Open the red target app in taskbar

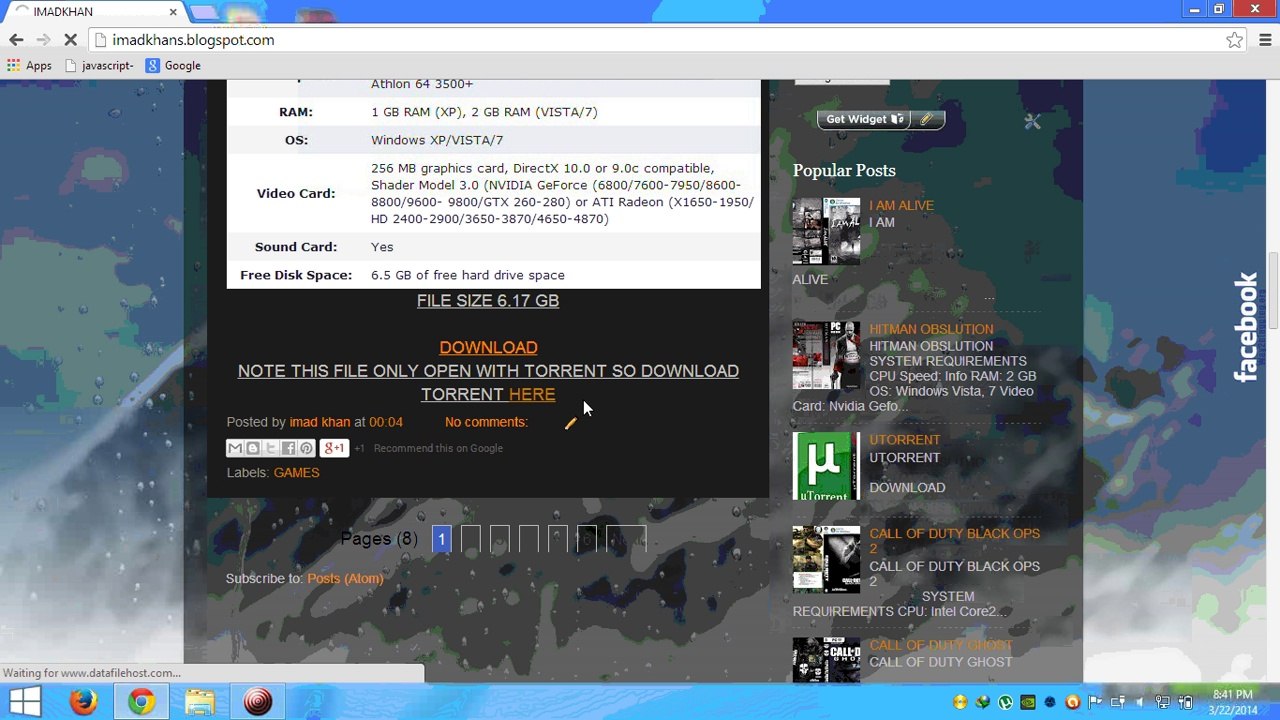(x=258, y=702)
